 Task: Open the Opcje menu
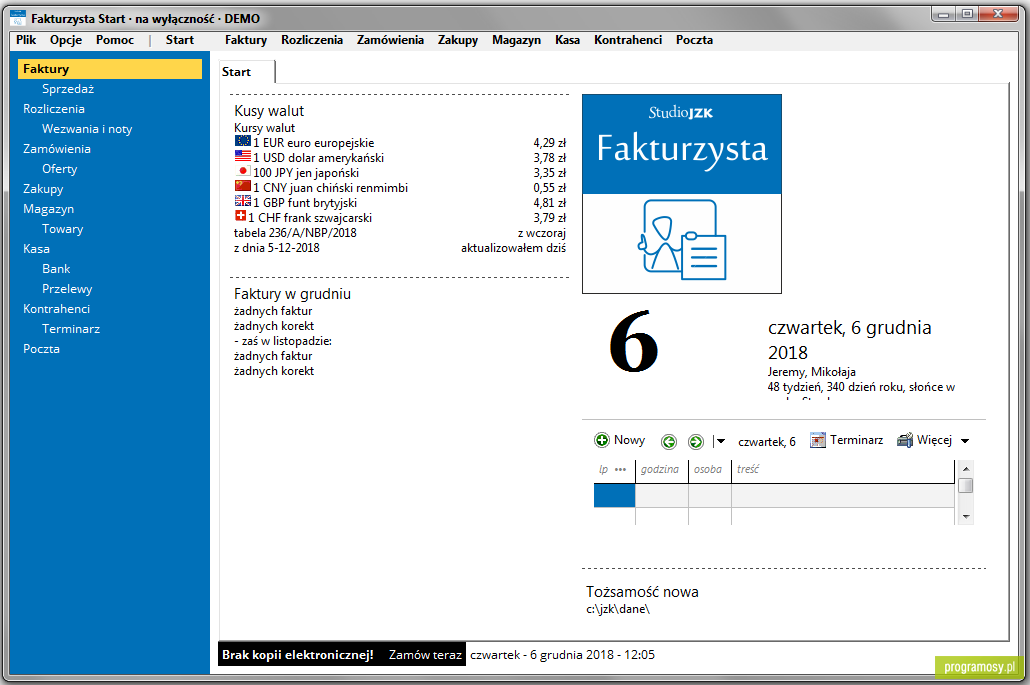click(66, 40)
